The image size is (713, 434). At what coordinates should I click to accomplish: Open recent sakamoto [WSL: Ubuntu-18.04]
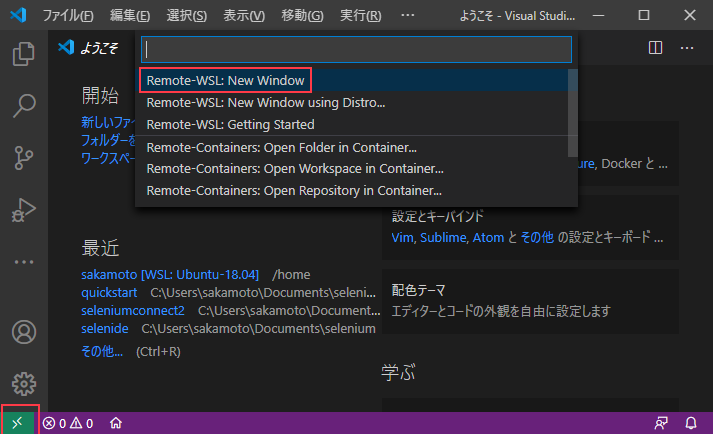point(170,275)
